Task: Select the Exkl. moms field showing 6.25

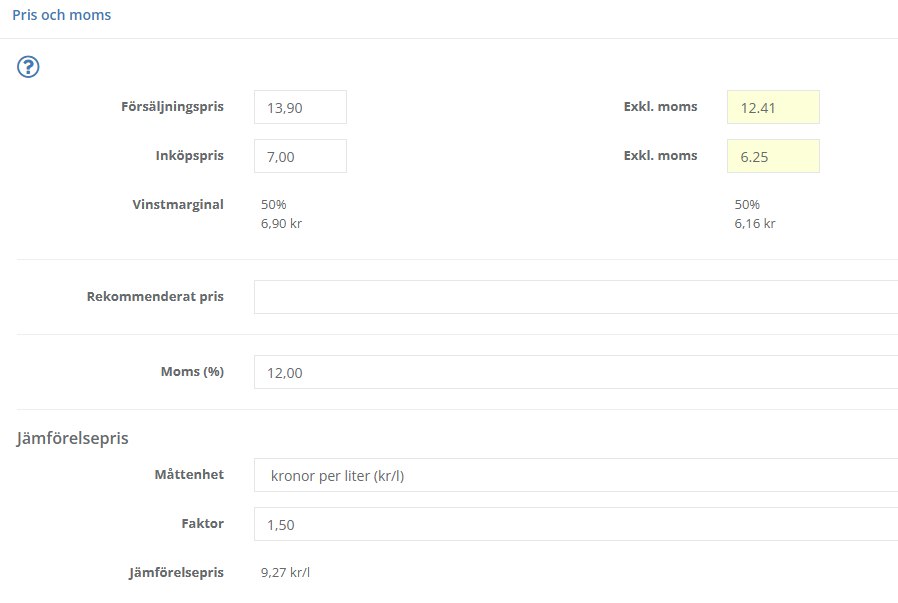Action: coord(773,156)
